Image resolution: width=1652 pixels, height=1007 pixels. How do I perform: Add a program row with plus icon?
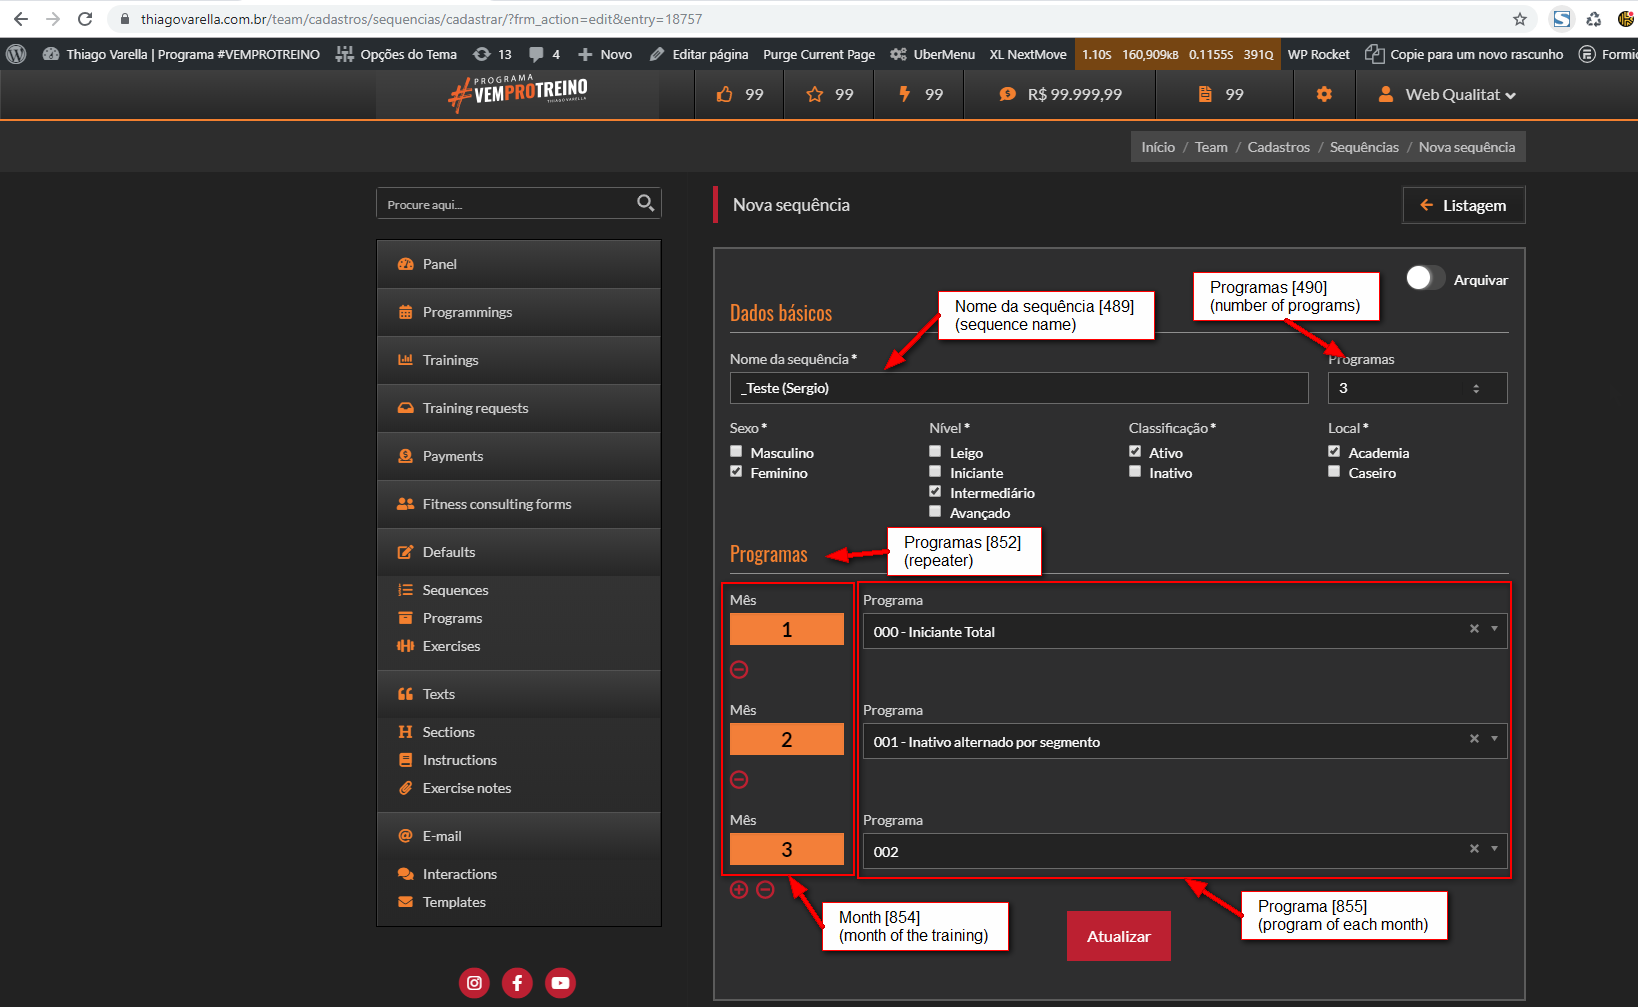click(x=739, y=890)
